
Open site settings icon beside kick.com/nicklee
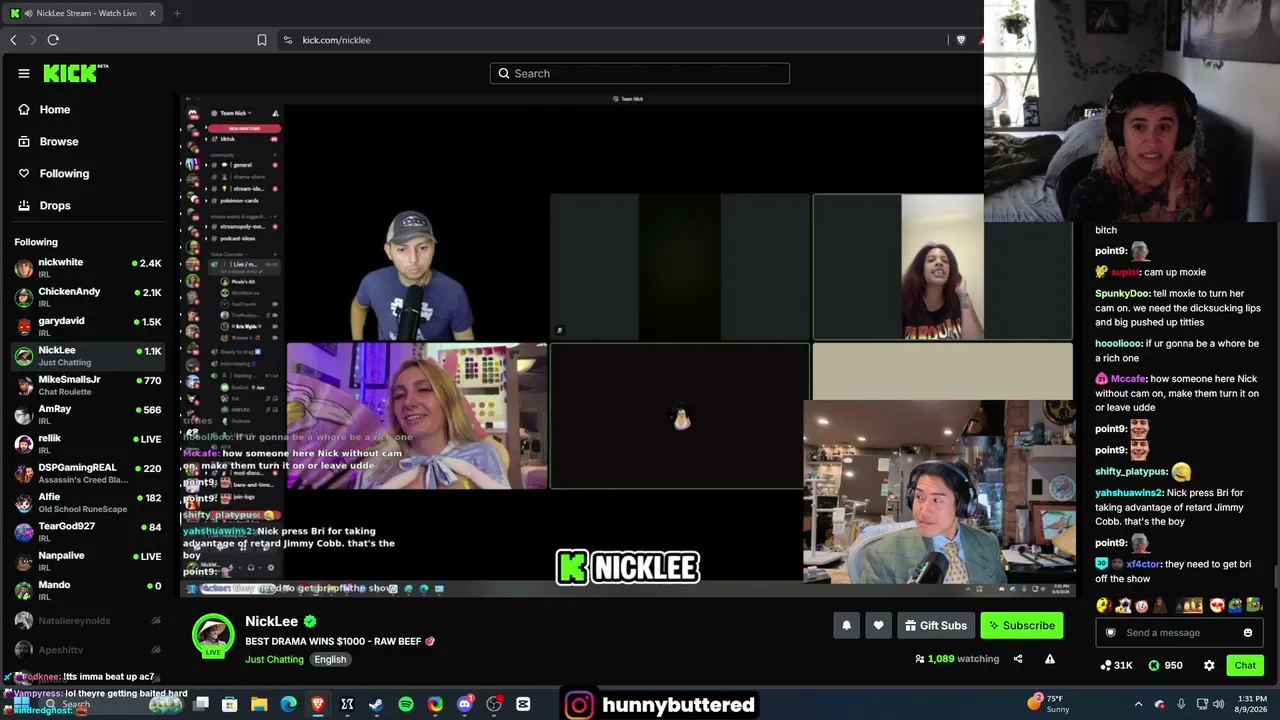click(288, 40)
